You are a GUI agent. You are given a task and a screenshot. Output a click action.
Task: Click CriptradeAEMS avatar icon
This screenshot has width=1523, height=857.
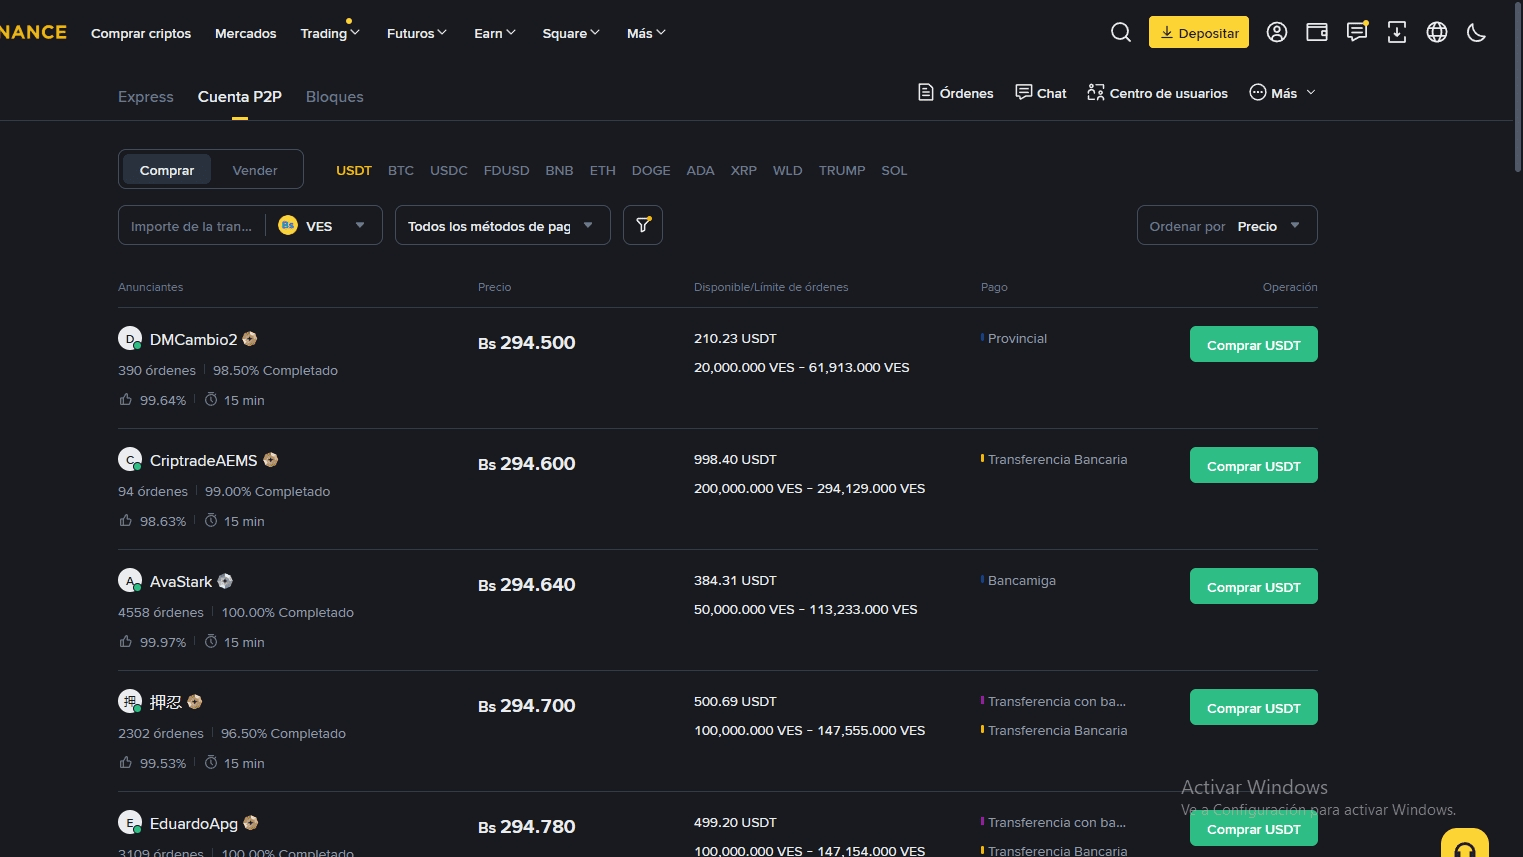[x=130, y=460]
